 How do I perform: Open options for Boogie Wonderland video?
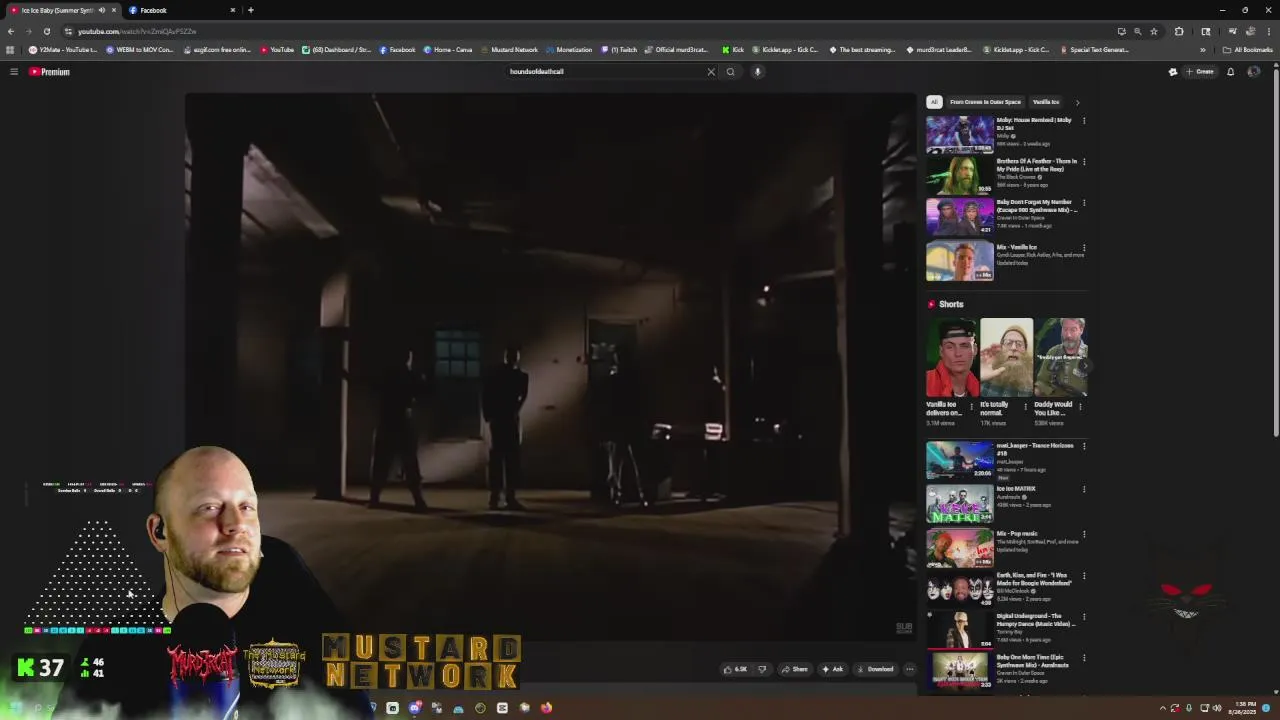point(1084,576)
